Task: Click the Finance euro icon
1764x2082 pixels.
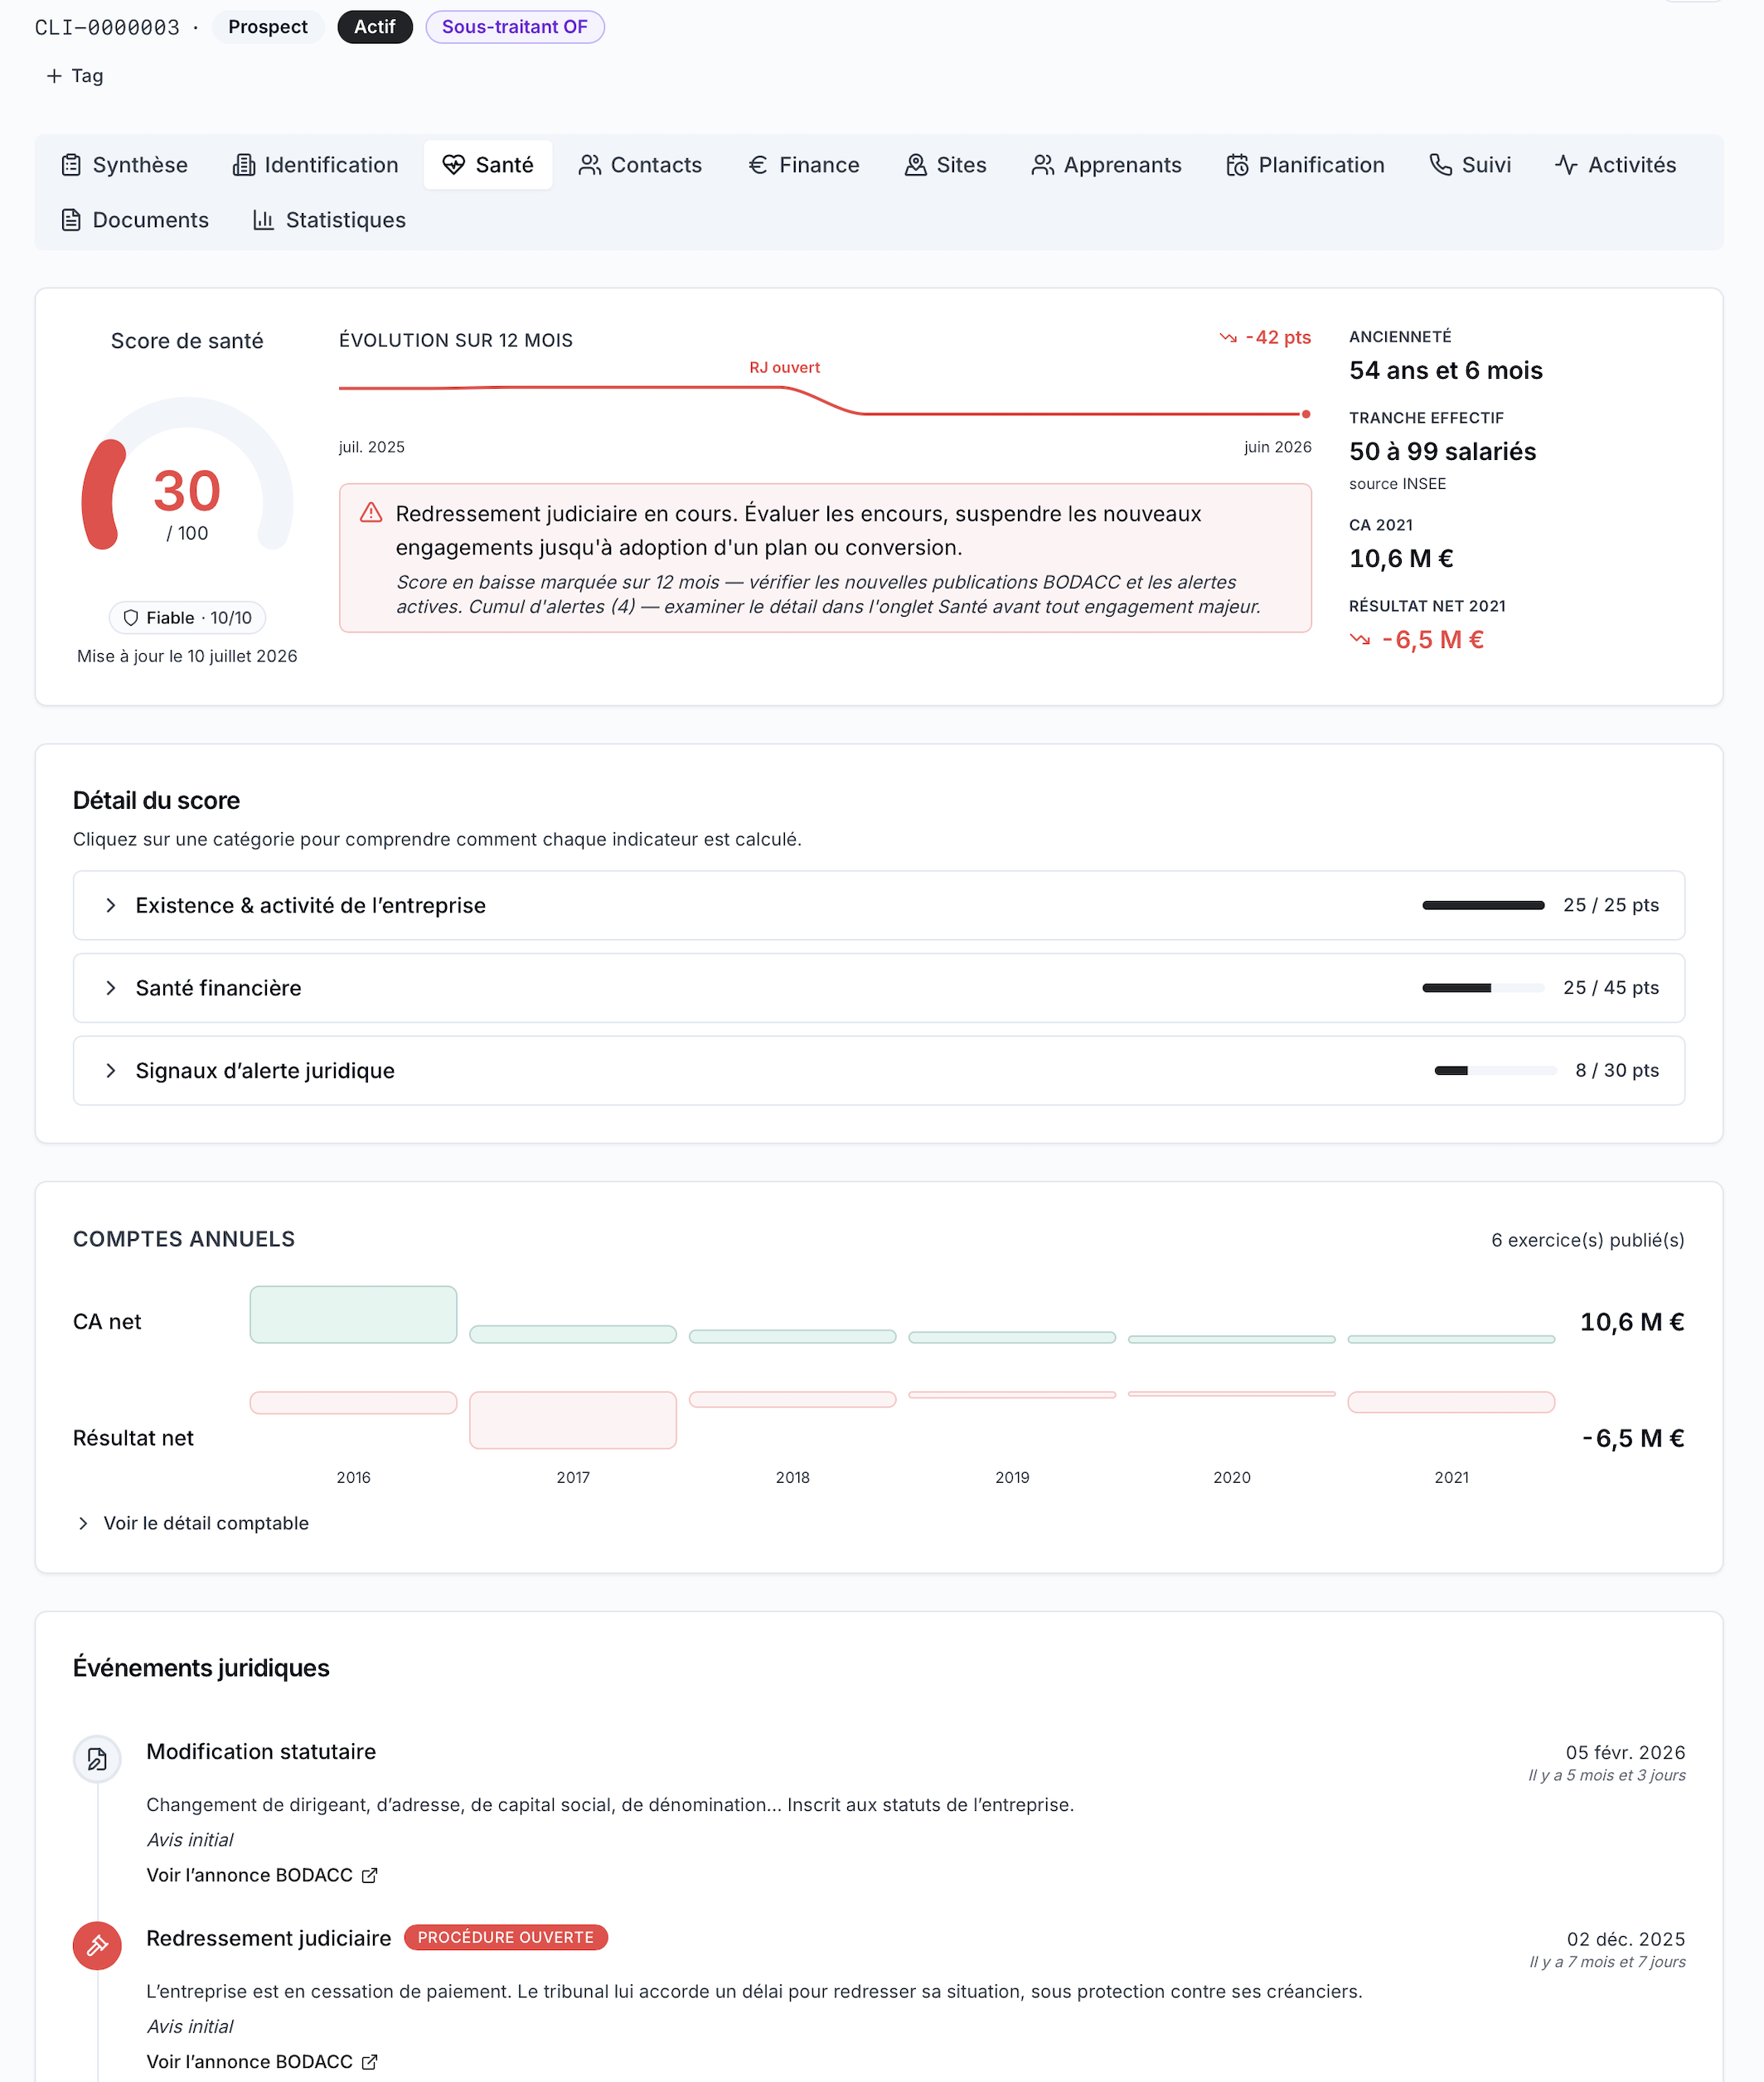Action: click(758, 165)
